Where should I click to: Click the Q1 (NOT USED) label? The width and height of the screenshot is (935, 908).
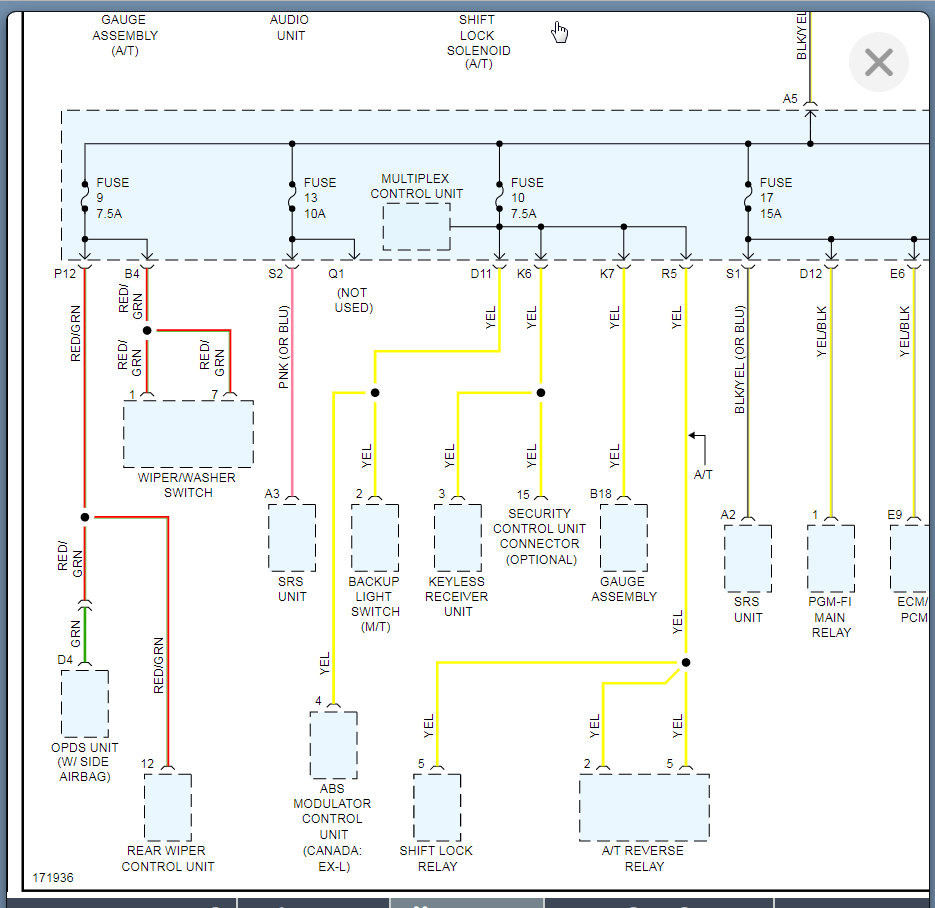[x=352, y=291]
